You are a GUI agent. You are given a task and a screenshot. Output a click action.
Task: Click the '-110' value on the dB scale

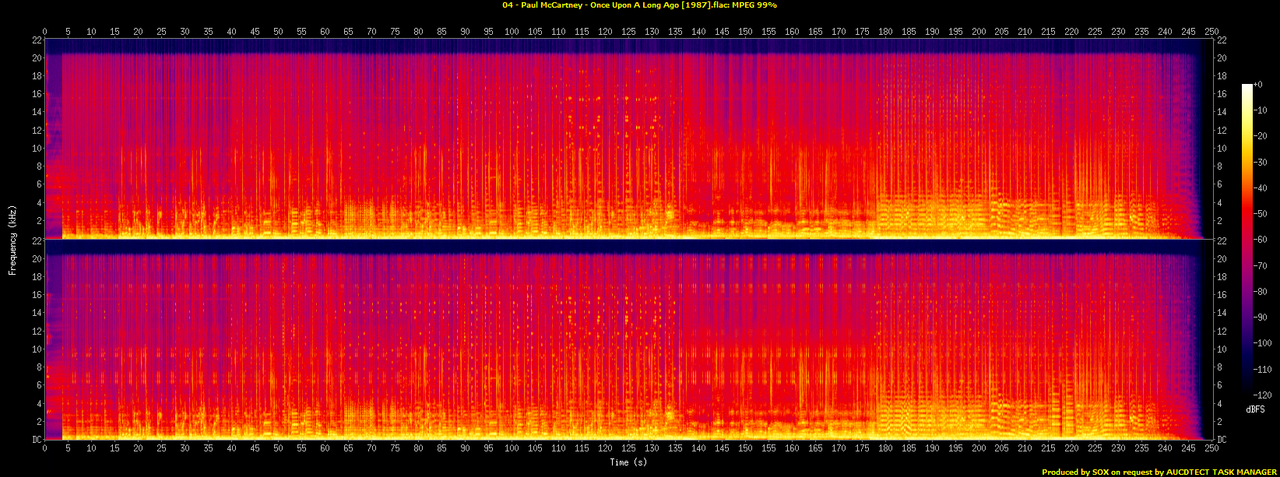click(x=1263, y=369)
